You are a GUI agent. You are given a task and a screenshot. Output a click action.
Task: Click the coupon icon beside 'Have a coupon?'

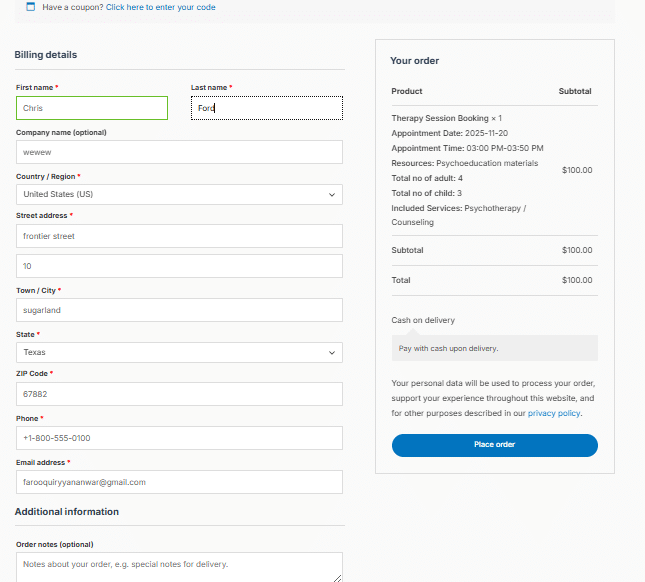click(x=30, y=6)
